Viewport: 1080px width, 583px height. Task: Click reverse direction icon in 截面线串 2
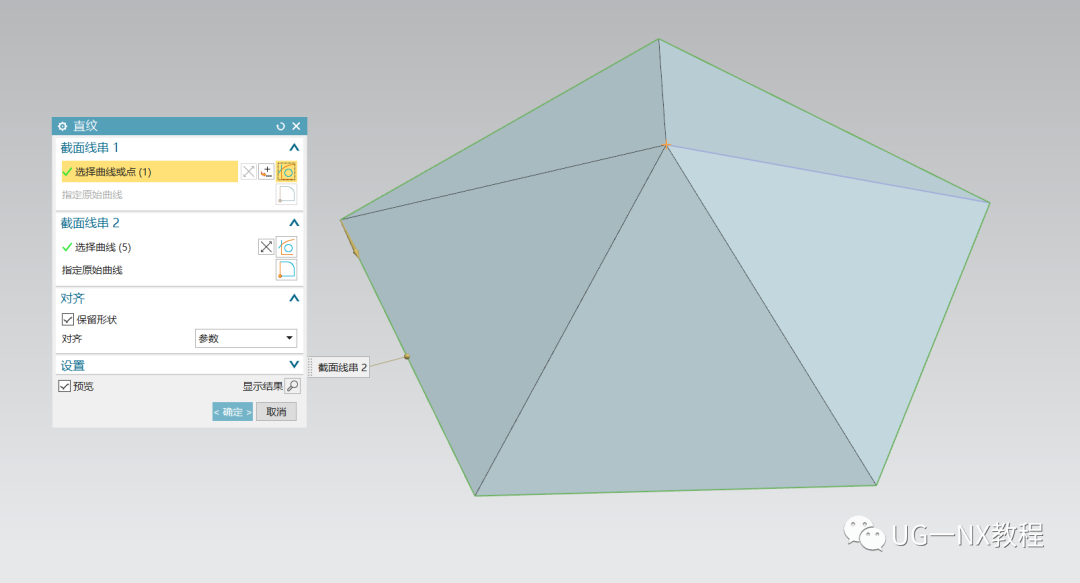266,247
